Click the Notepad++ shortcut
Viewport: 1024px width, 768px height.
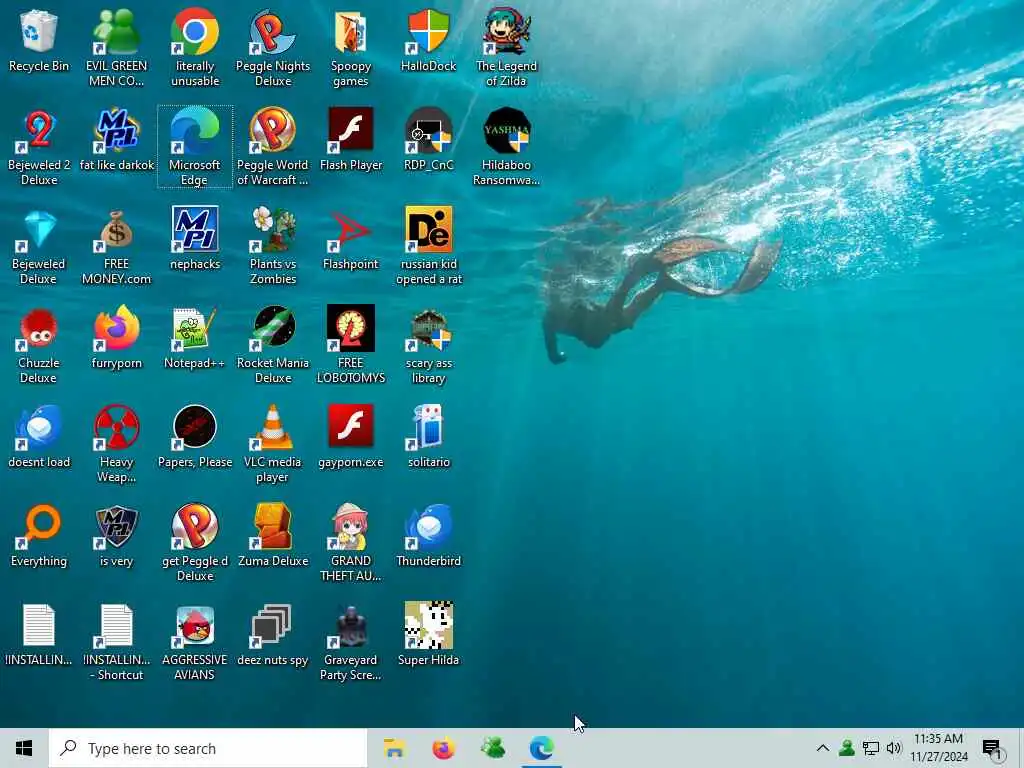(195, 338)
